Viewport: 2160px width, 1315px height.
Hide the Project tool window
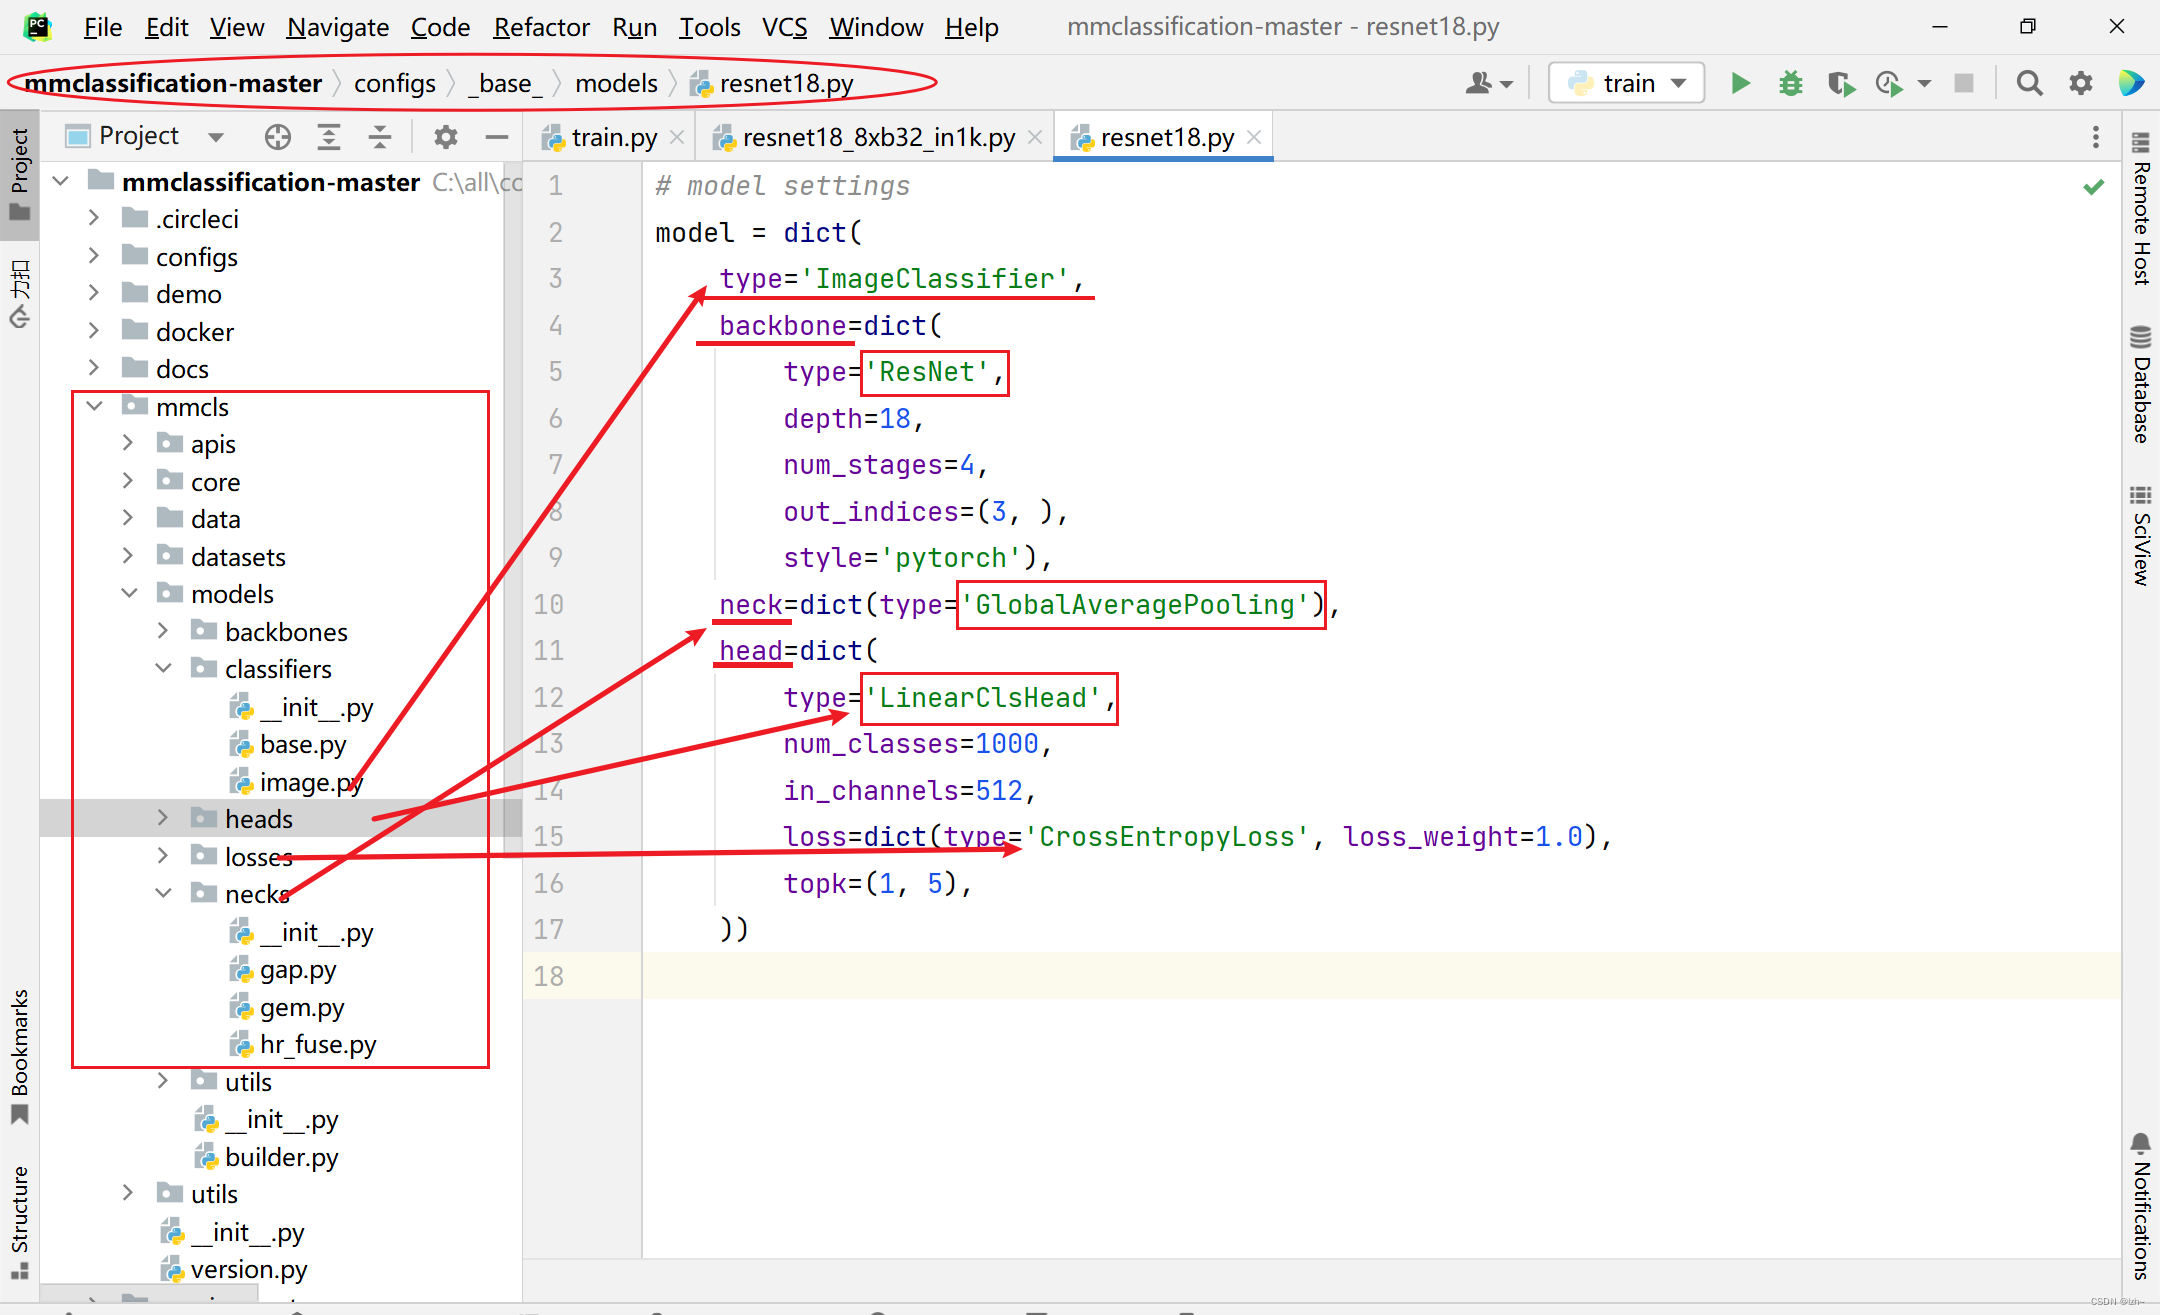[496, 137]
